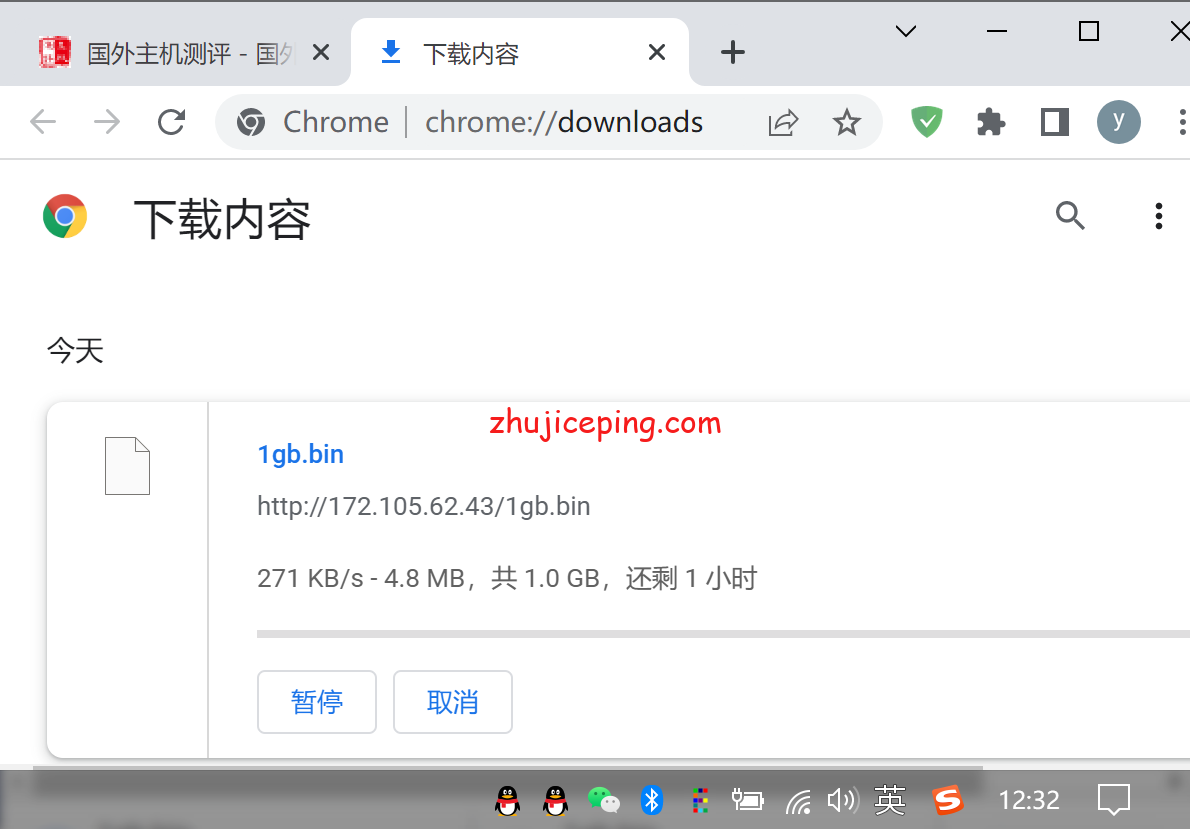Switch the 英 input language indicator
This screenshot has height=829, width=1190.
(x=889, y=800)
